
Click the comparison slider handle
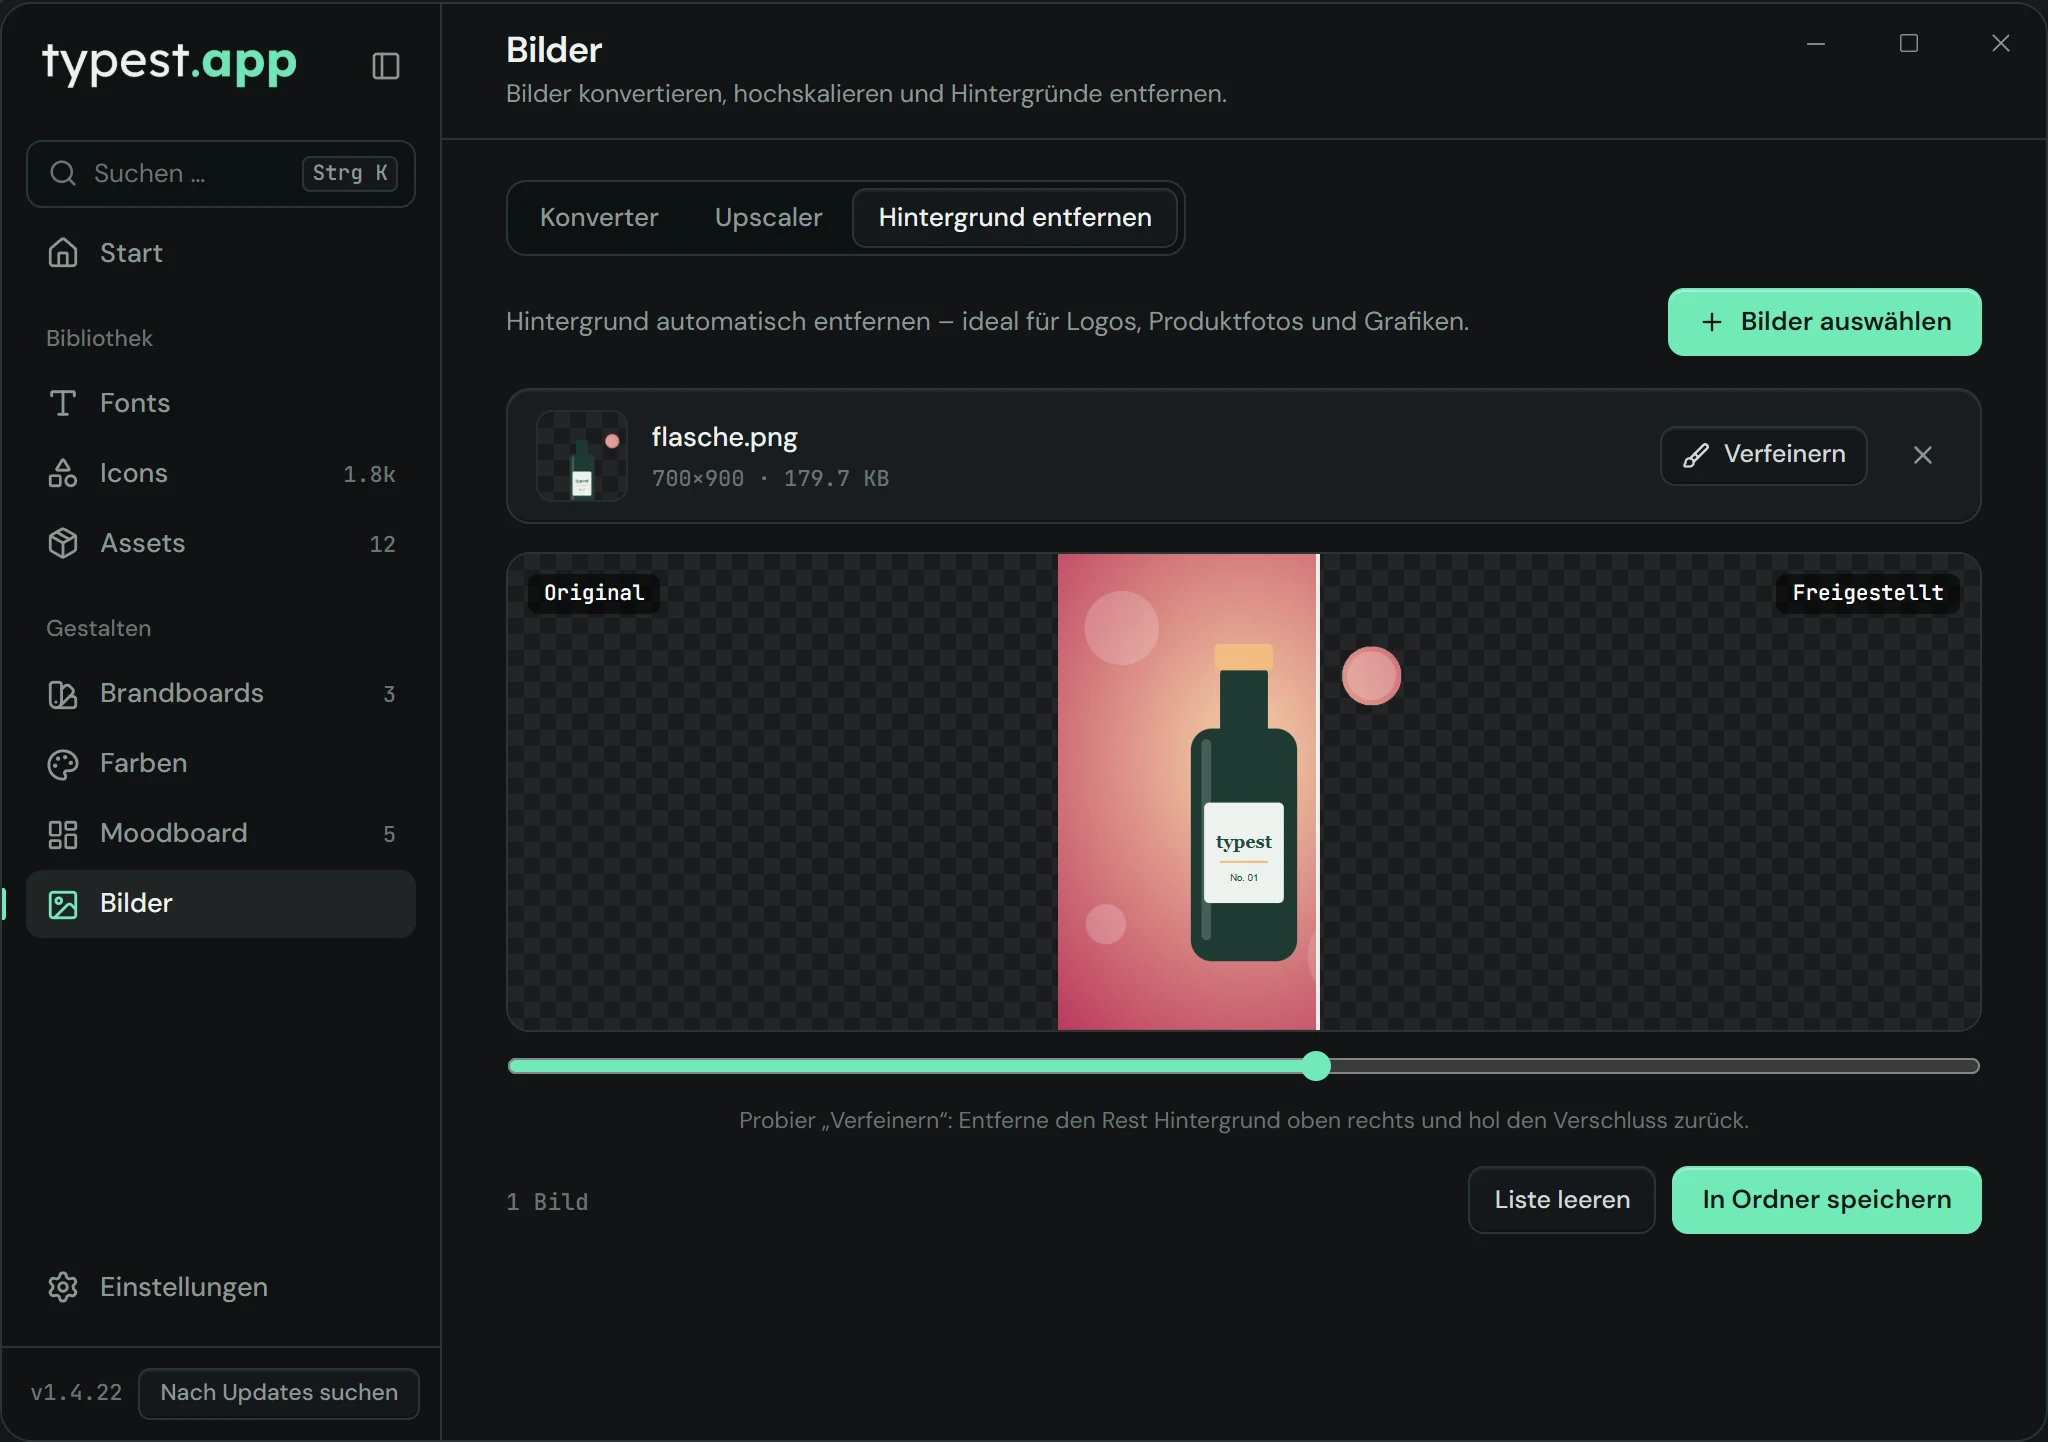point(1317,1066)
